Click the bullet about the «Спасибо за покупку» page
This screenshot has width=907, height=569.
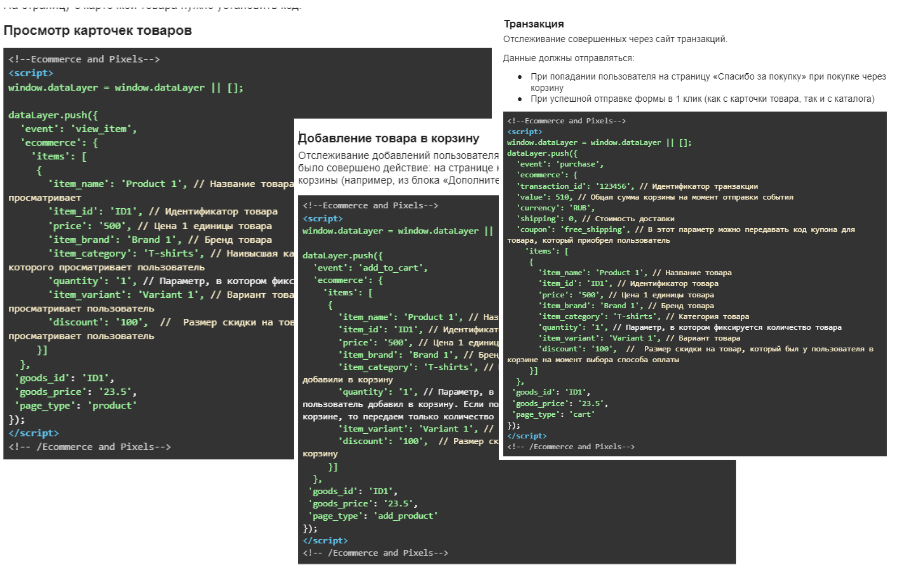708,82
